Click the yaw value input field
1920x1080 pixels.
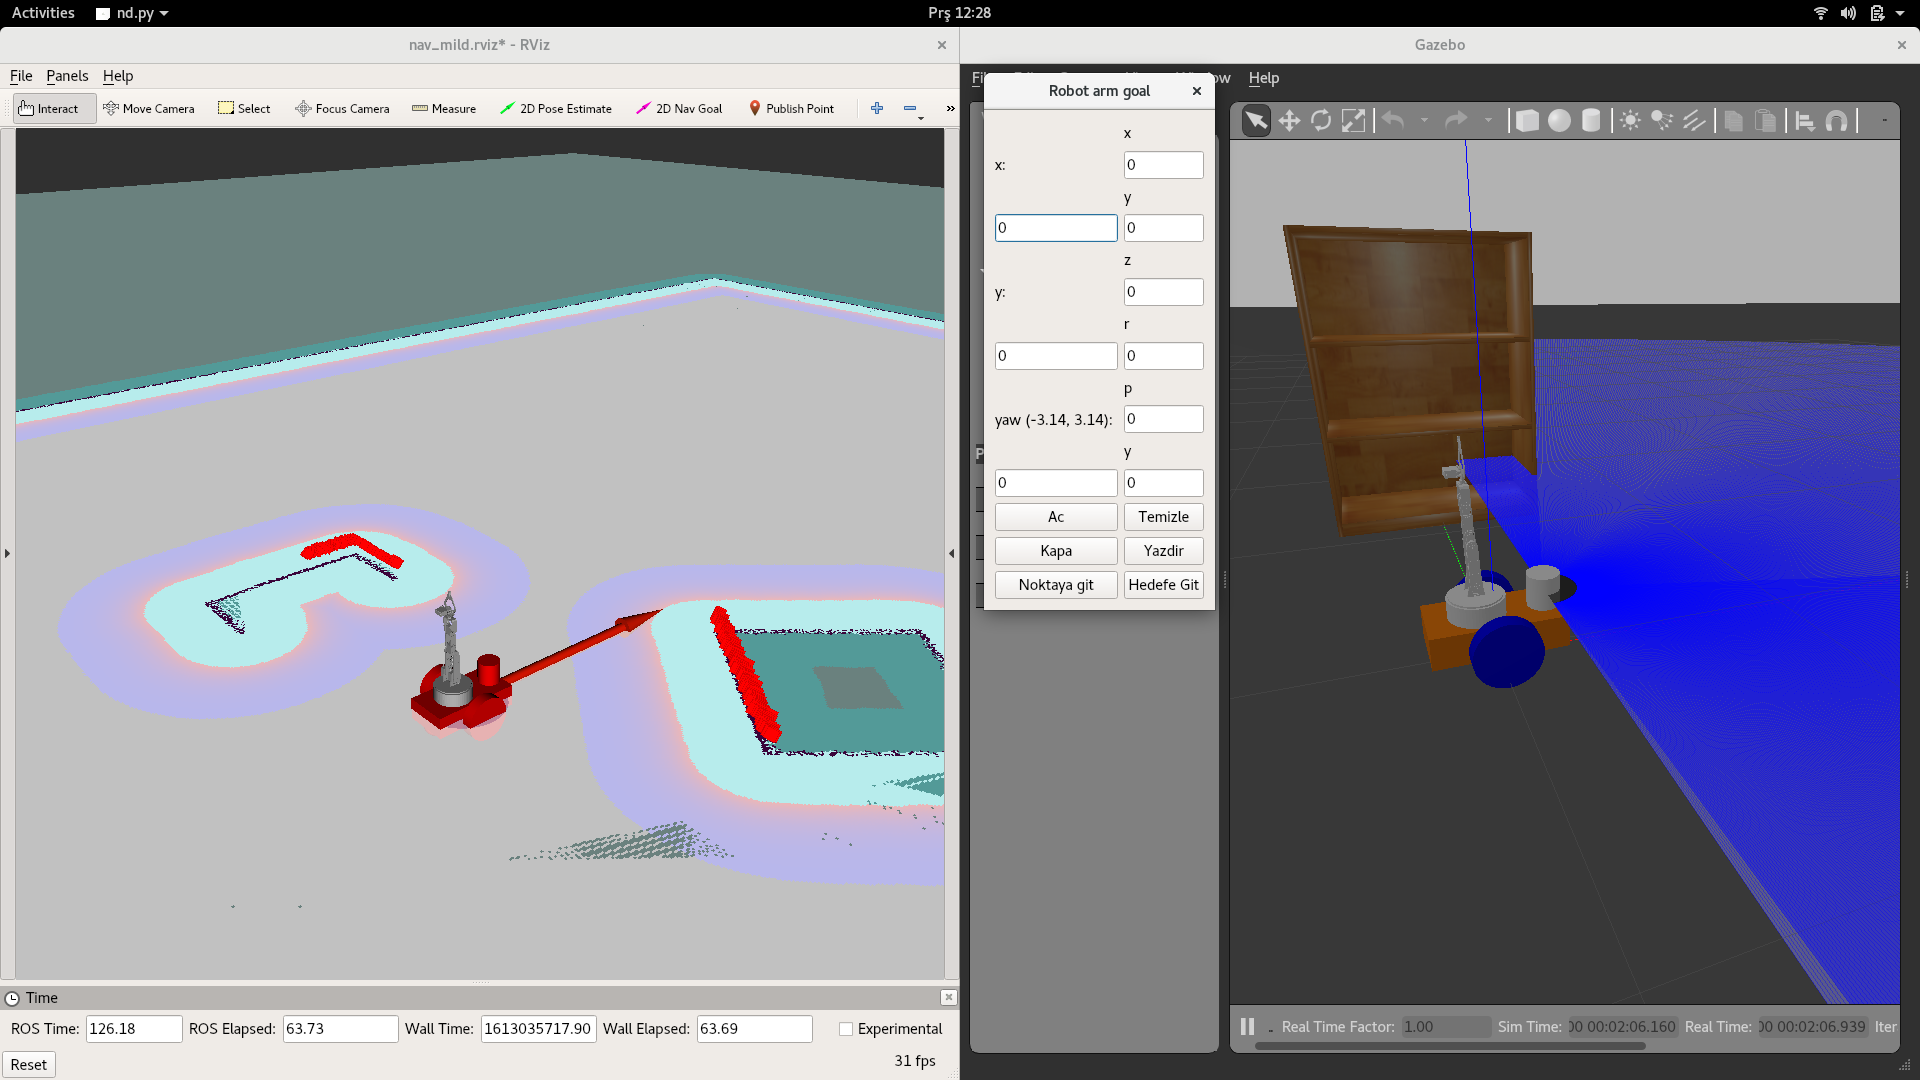1163,419
